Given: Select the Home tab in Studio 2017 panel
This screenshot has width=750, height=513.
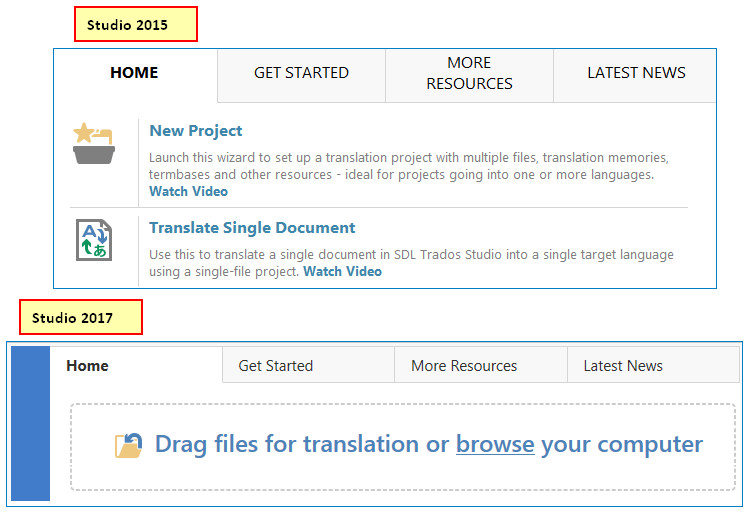Looking at the screenshot, I should tap(87, 366).
